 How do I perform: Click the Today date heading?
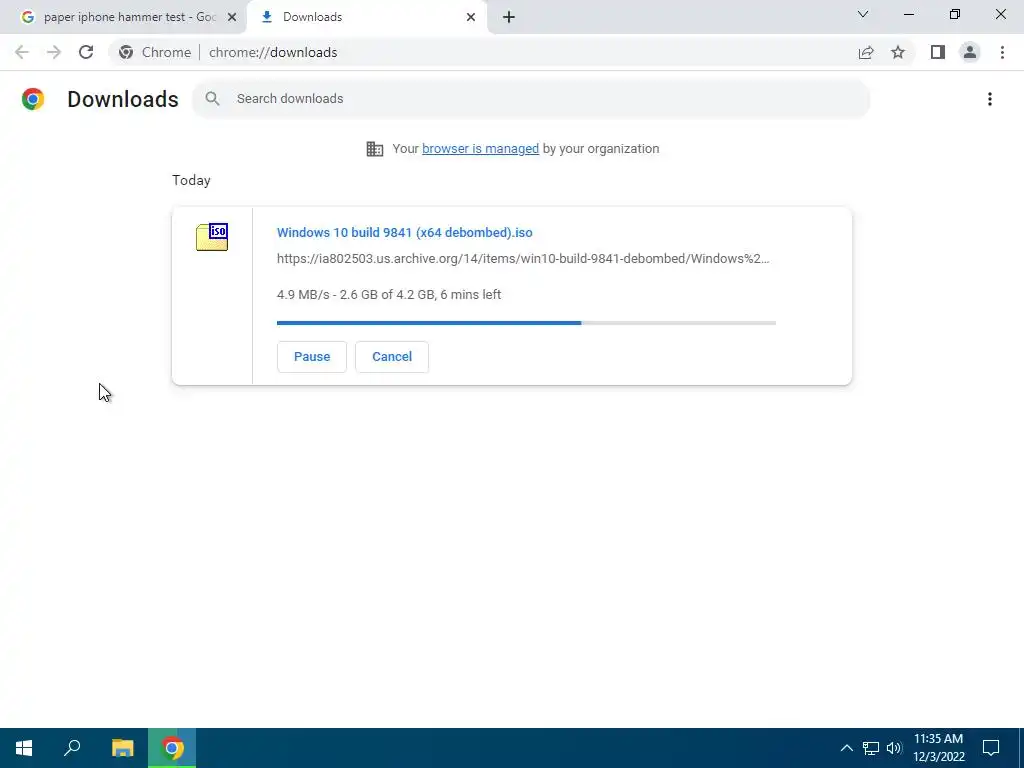(x=191, y=180)
